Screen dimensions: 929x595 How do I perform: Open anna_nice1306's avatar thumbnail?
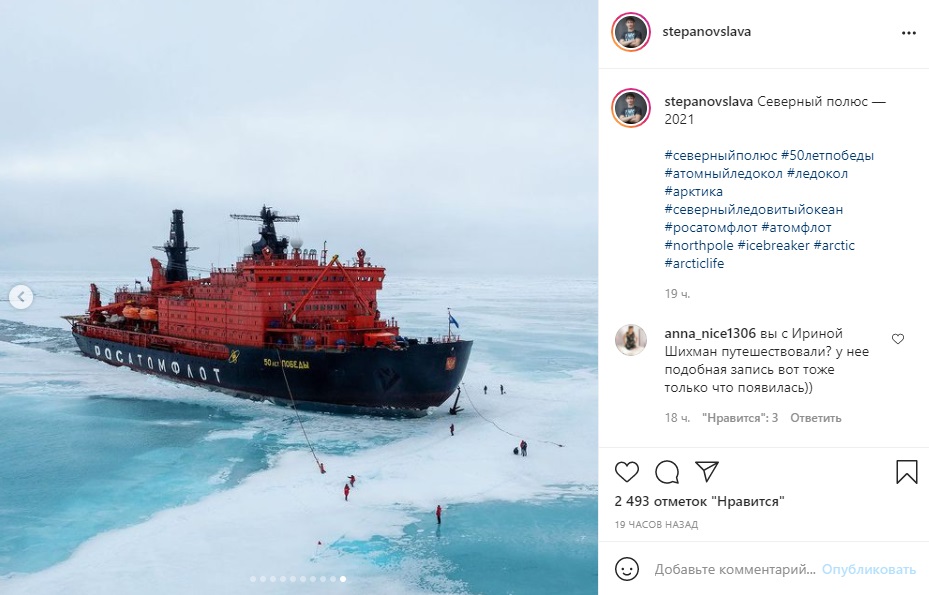[631, 340]
